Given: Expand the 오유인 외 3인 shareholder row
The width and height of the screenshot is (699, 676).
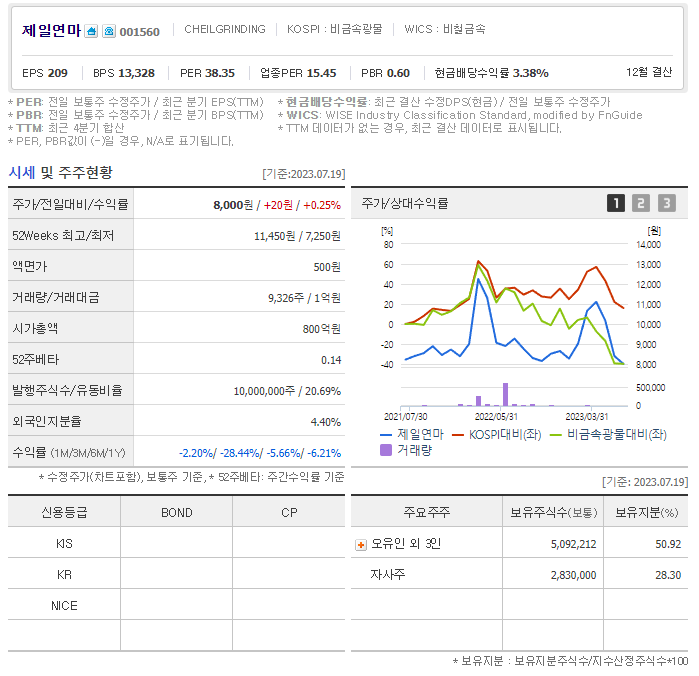Looking at the screenshot, I should (x=361, y=544).
